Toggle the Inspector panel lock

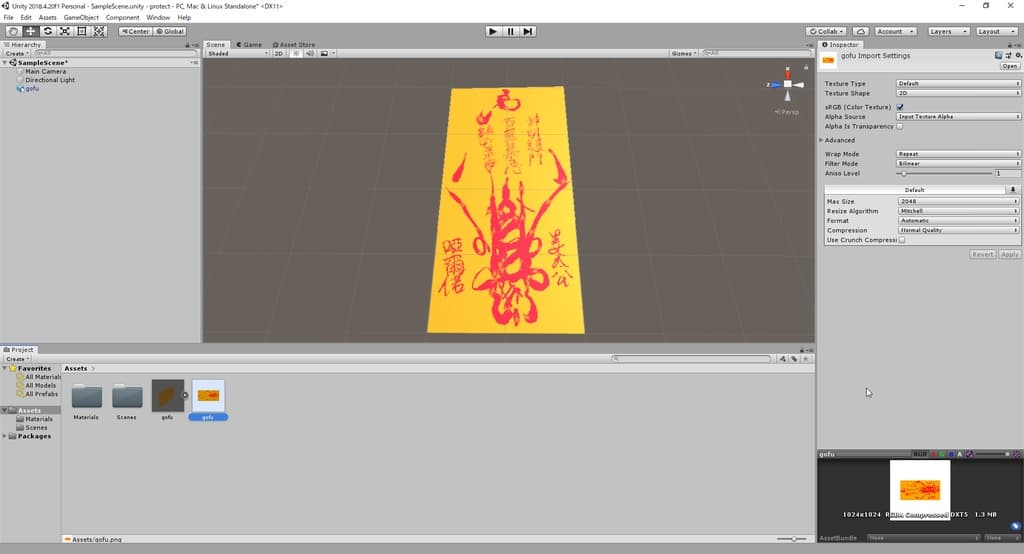(1010, 45)
